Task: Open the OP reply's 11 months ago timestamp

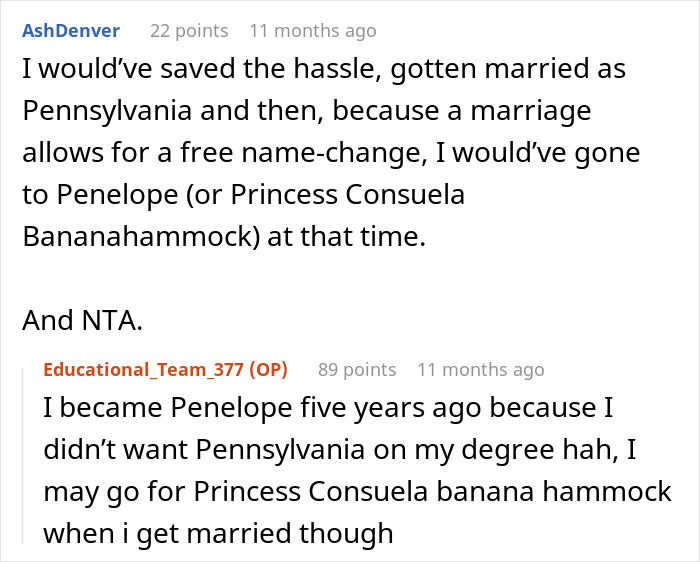Action: tap(480, 369)
